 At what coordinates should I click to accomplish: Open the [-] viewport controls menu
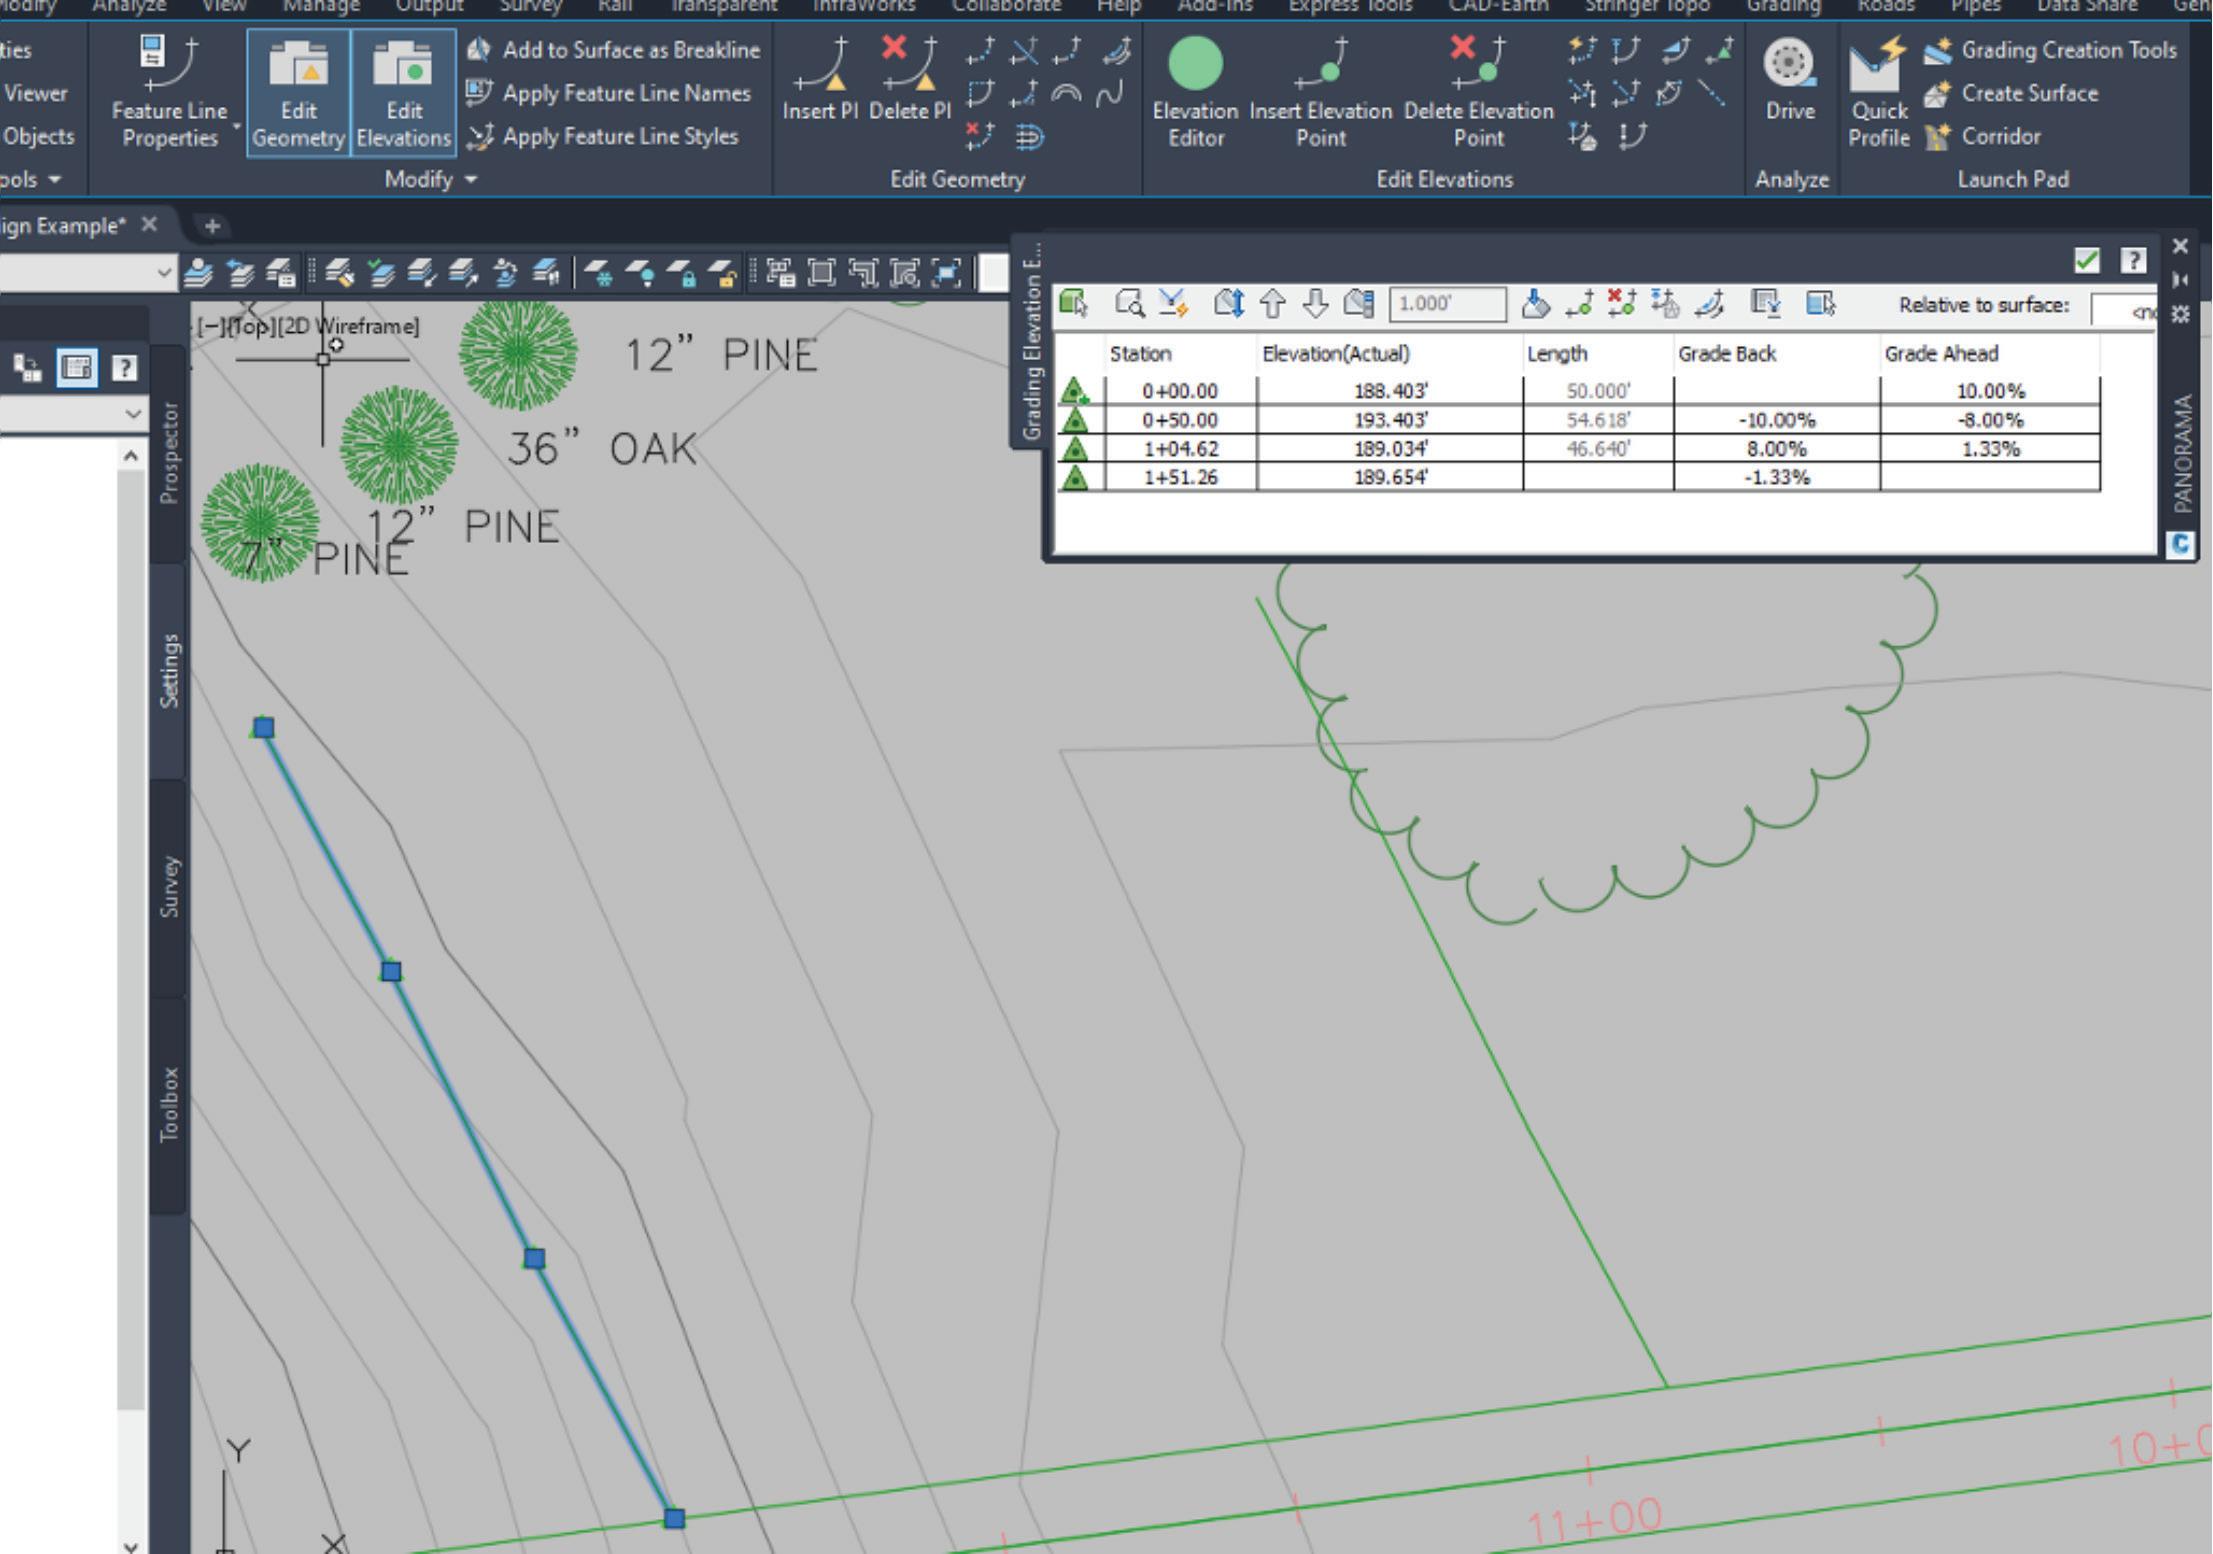tap(212, 326)
